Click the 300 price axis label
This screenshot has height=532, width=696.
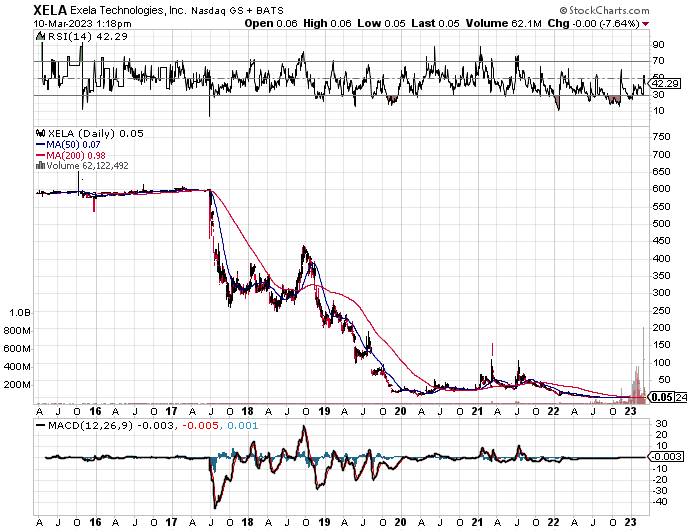point(661,292)
